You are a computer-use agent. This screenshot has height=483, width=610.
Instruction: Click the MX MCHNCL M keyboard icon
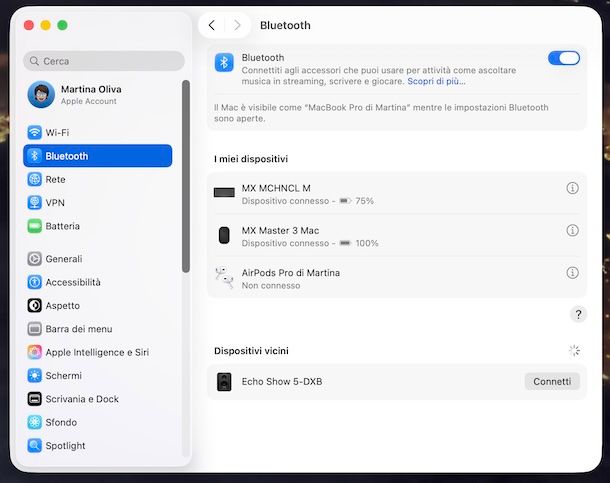point(224,192)
